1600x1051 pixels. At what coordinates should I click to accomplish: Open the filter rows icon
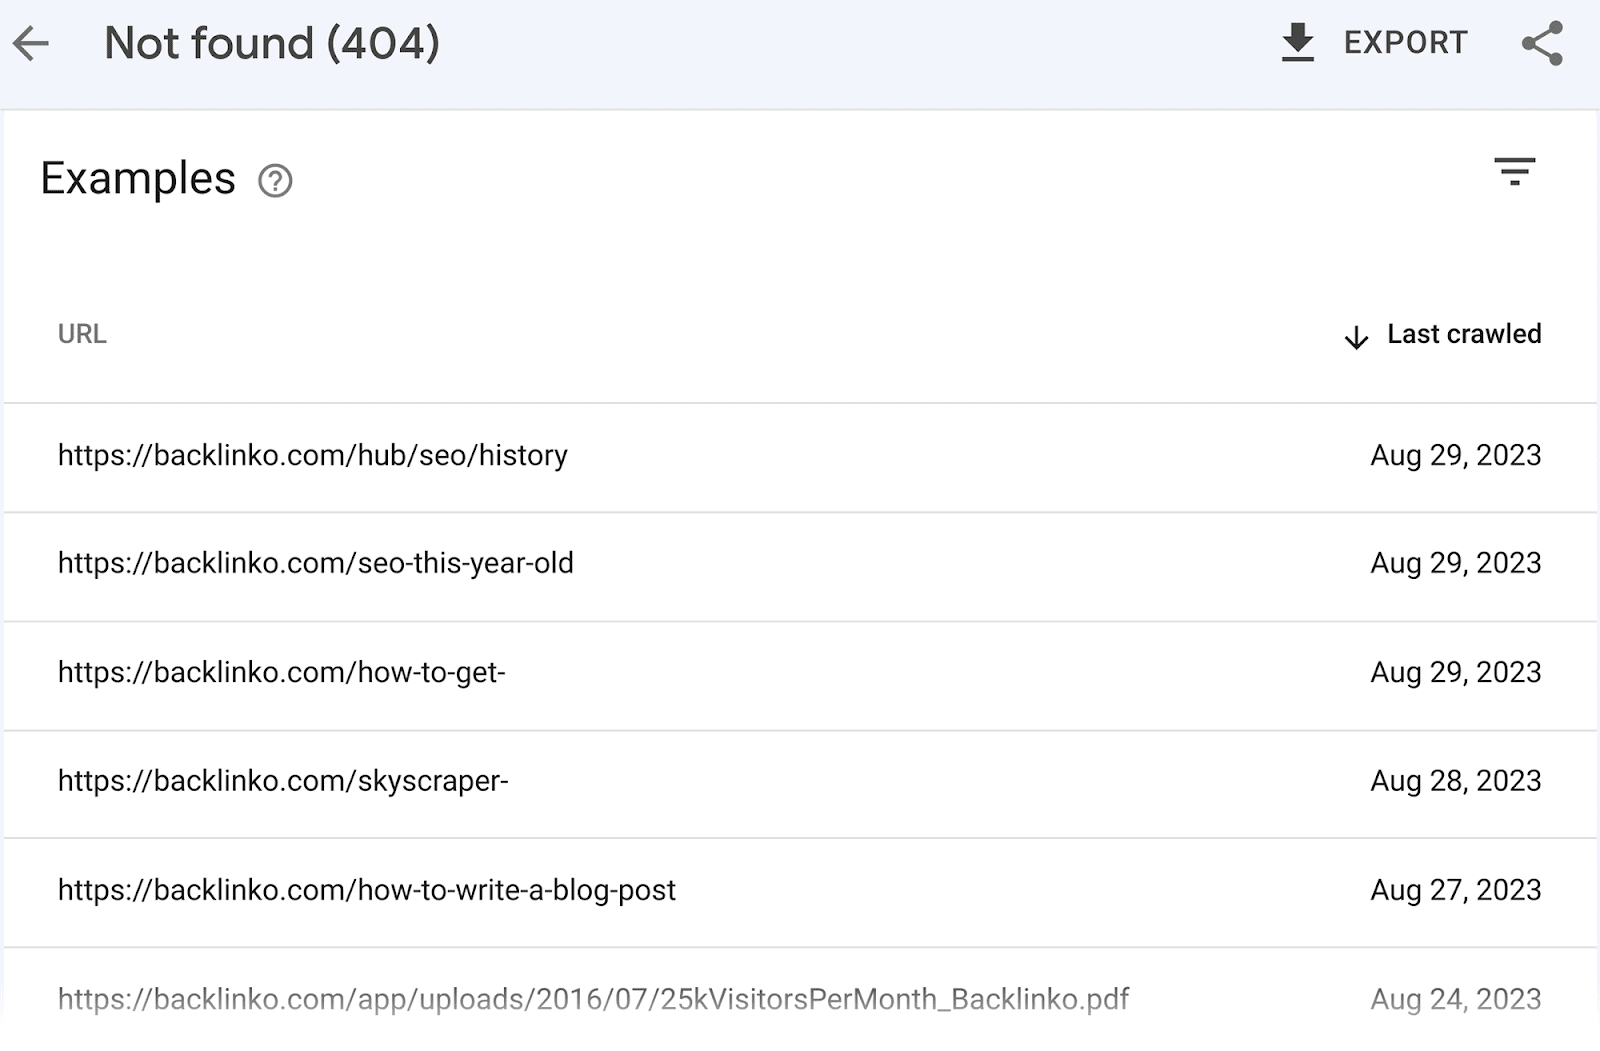1514,172
